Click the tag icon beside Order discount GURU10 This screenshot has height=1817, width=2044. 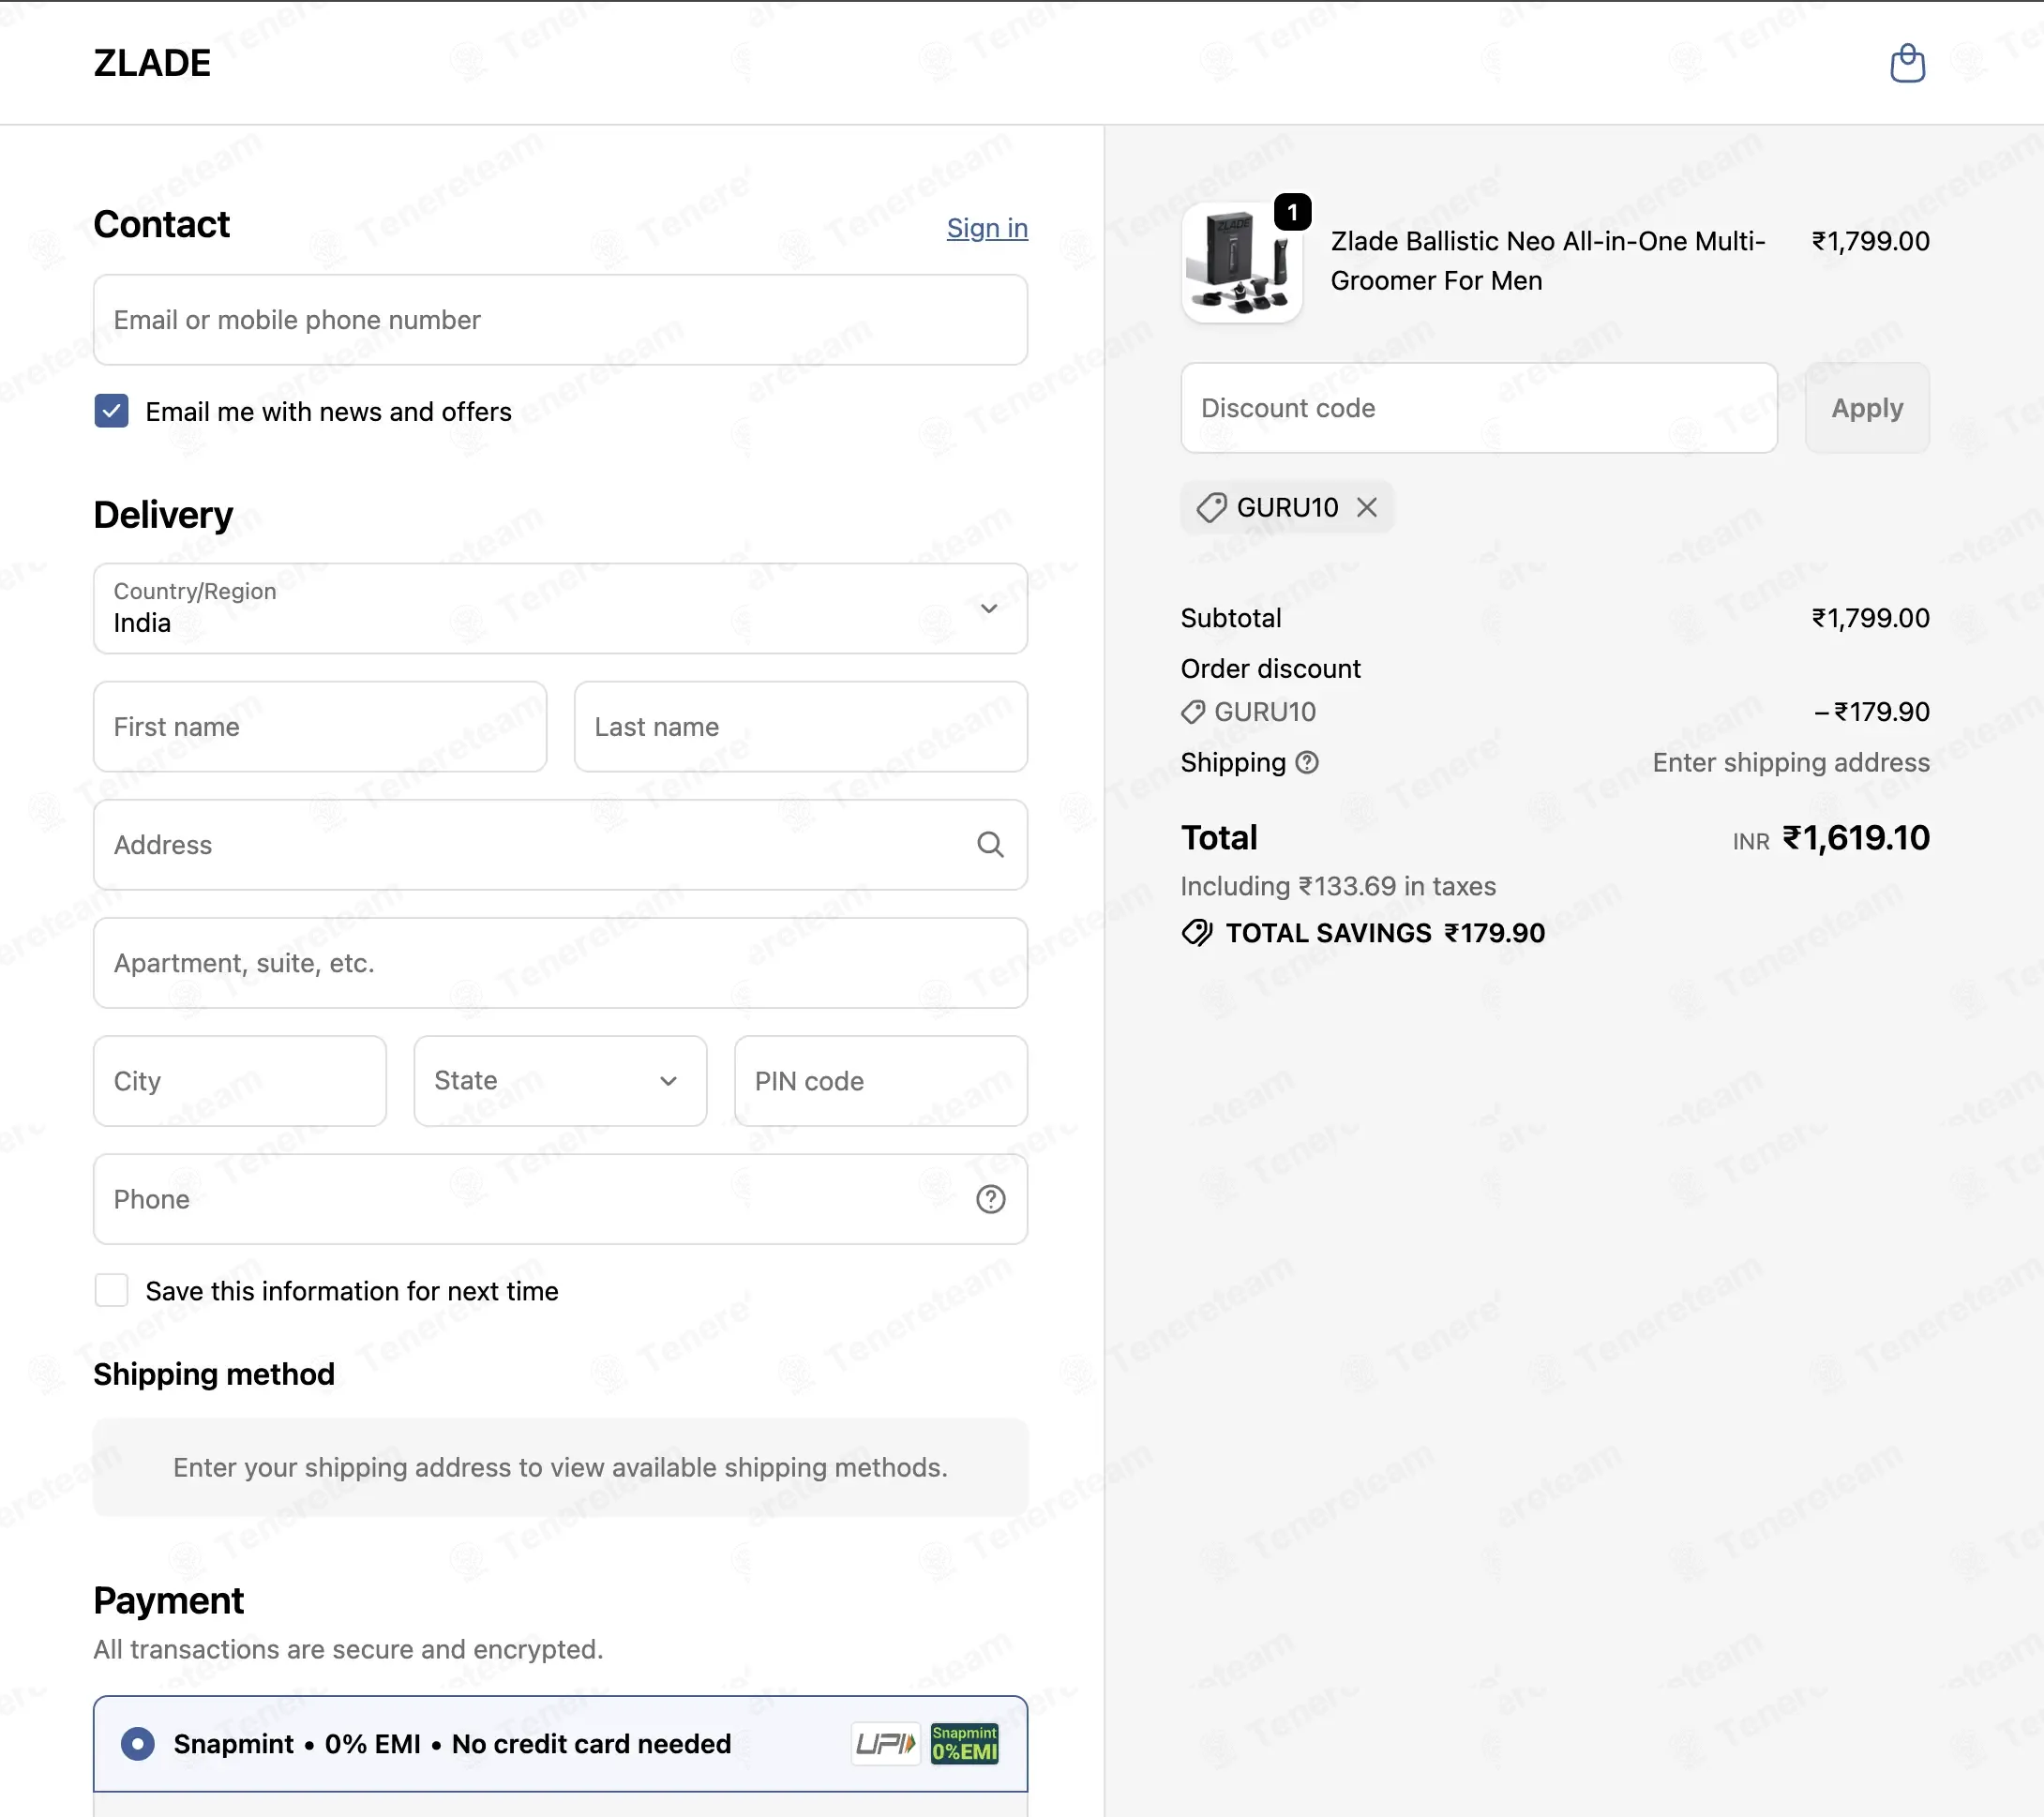tap(1192, 712)
